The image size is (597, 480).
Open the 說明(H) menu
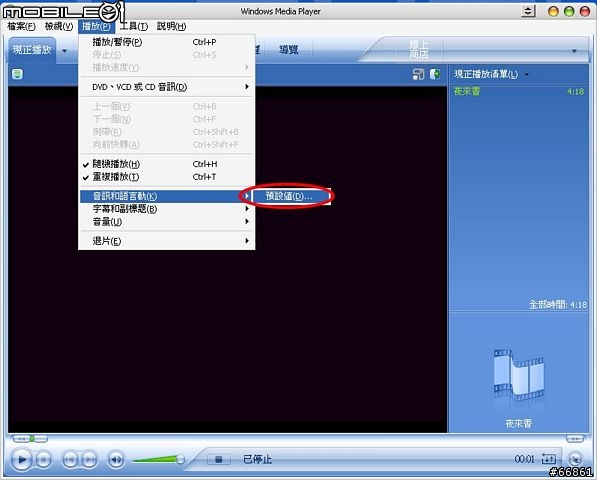pyautogui.click(x=171, y=26)
